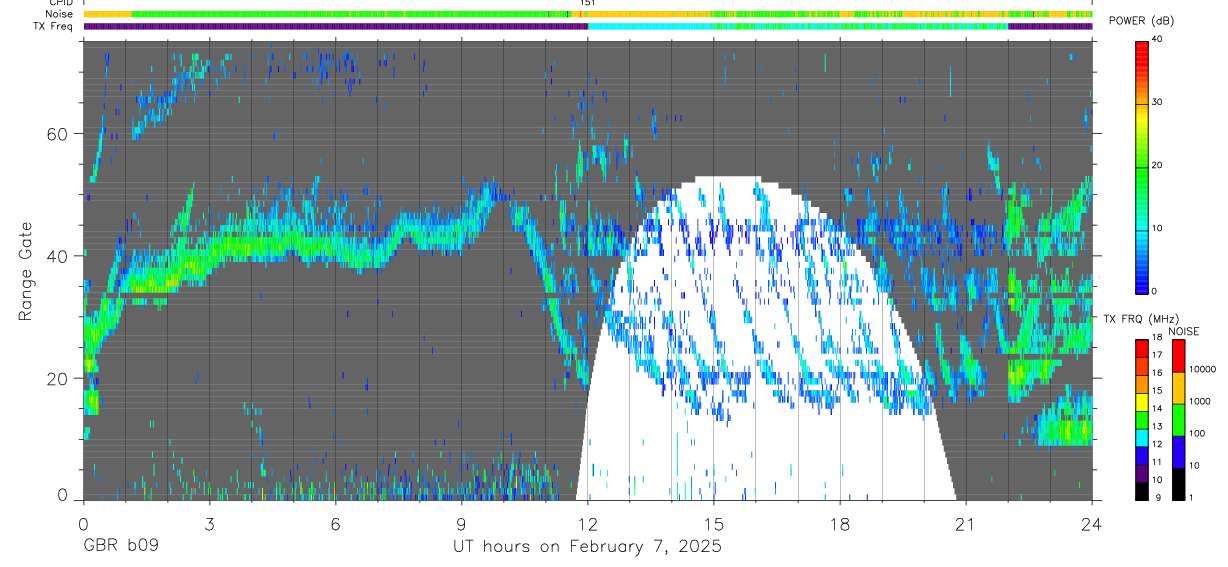Select the 11 MHz tick label
The image size is (1228, 567).
[x=1157, y=462]
